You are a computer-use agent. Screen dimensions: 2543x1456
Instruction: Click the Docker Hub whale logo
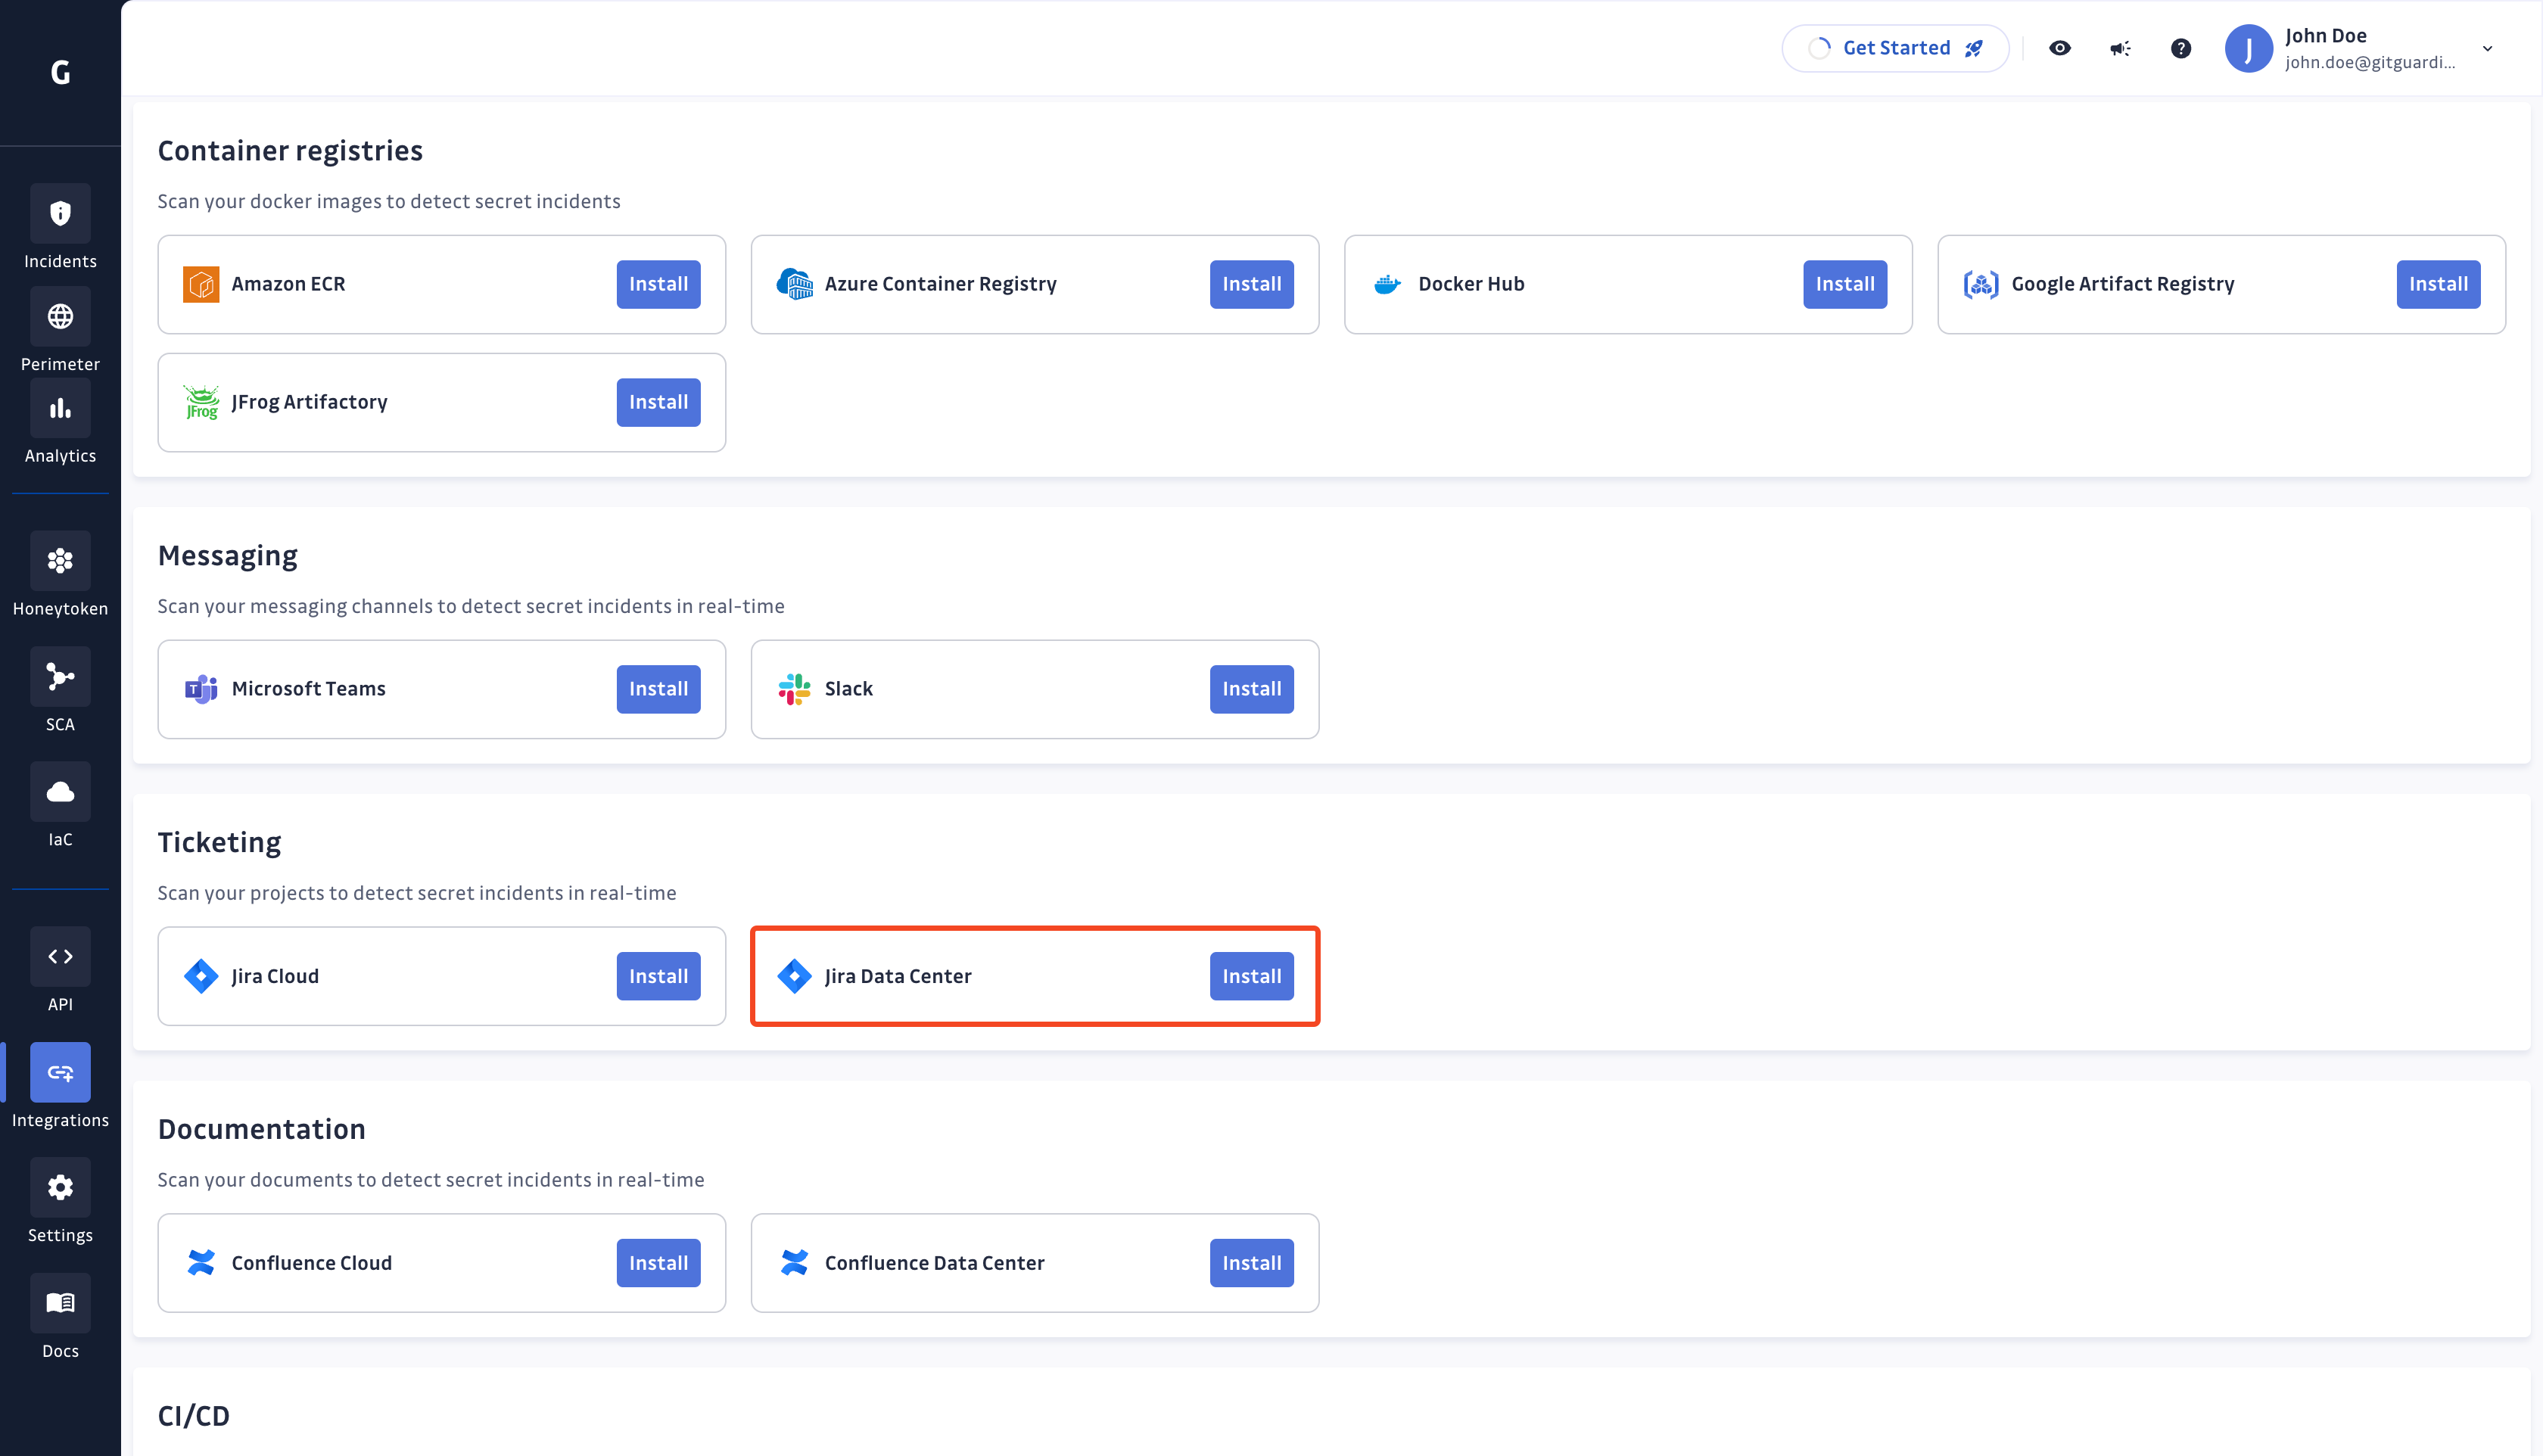tap(1388, 284)
